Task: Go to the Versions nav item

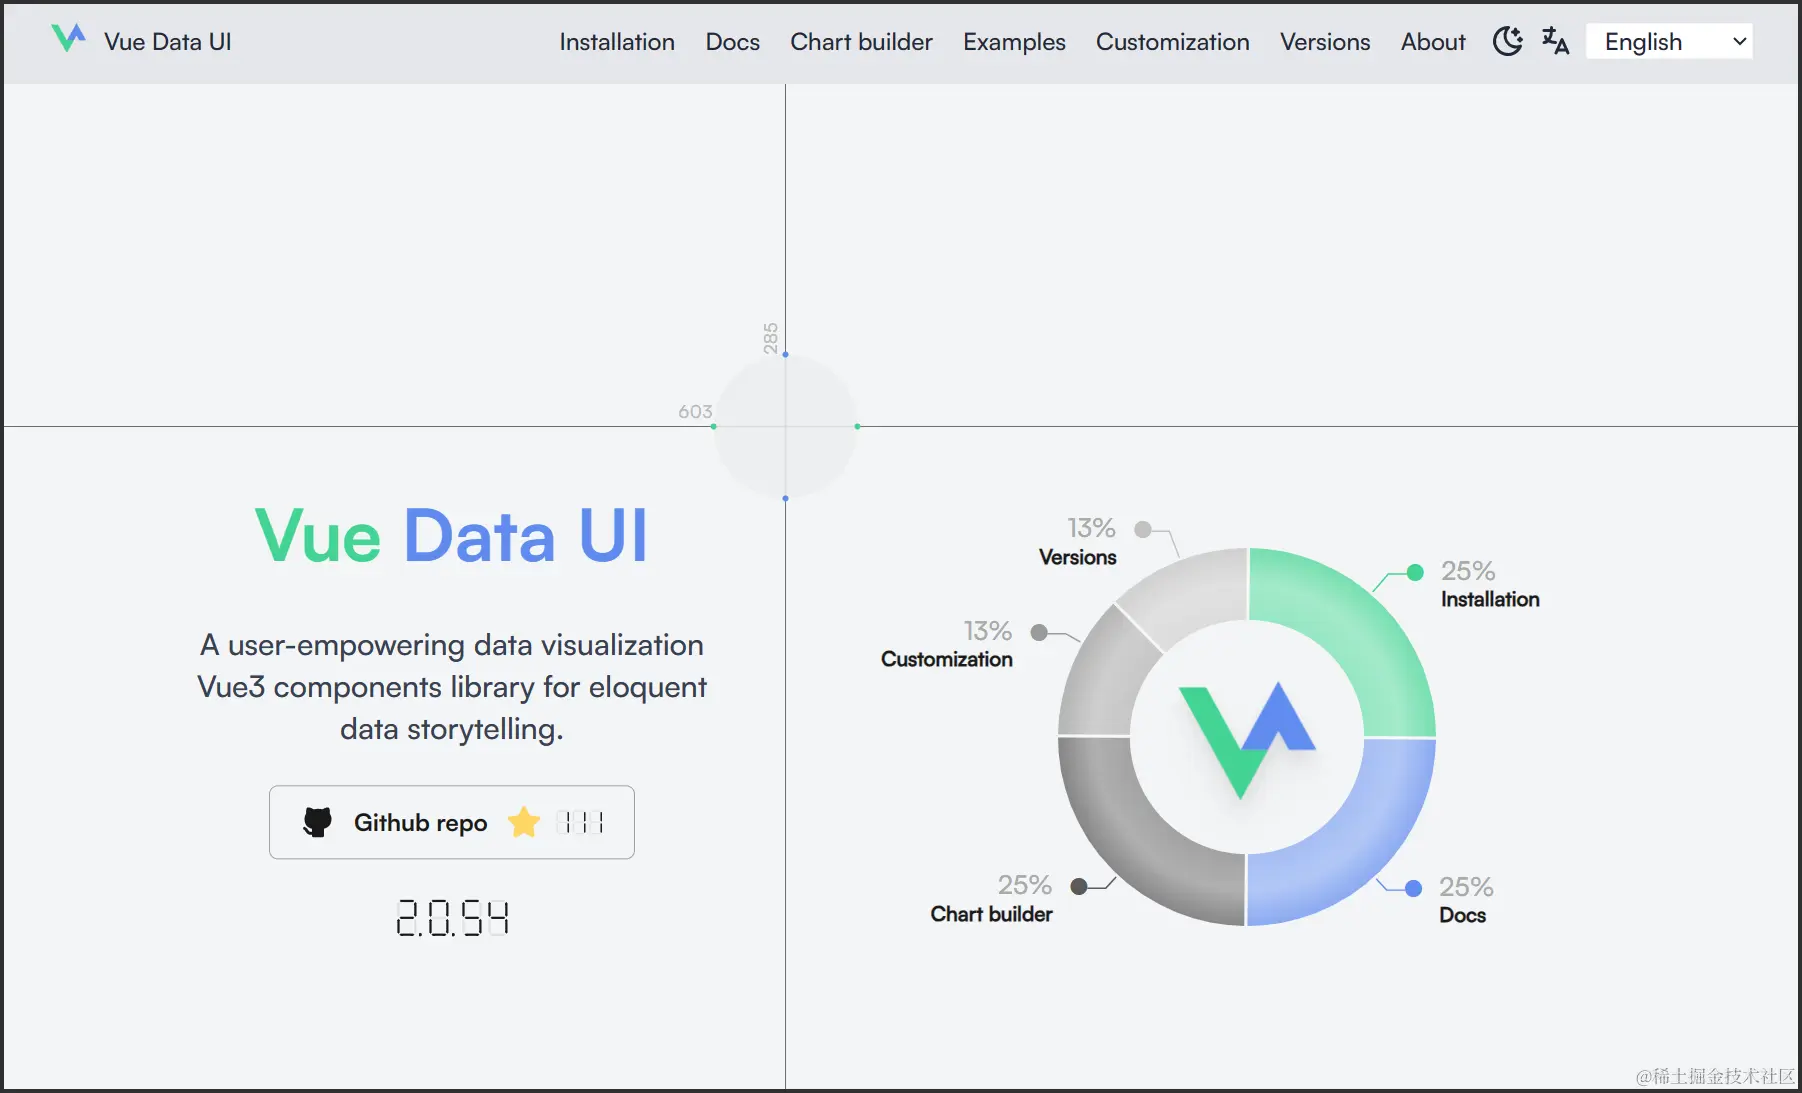Action: click(1325, 42)
